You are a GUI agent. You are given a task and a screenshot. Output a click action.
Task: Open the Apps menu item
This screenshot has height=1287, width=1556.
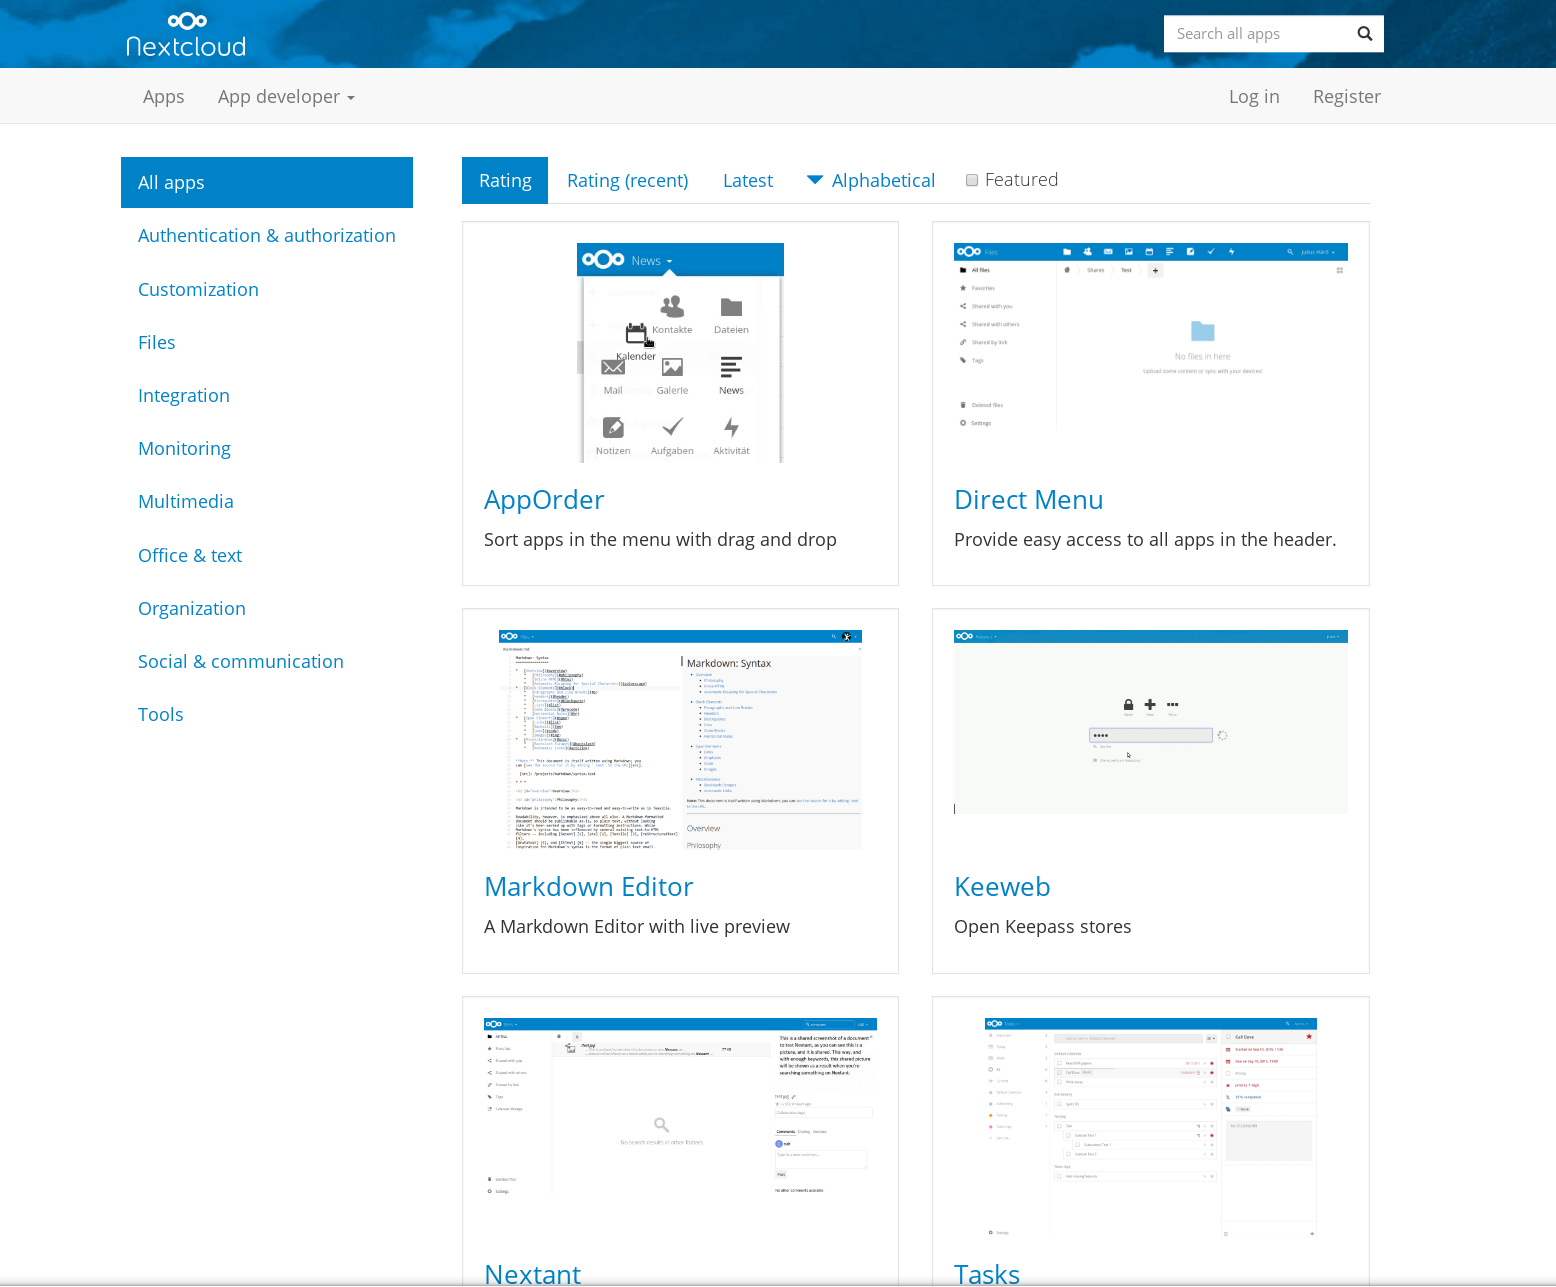tap(163, 96)
